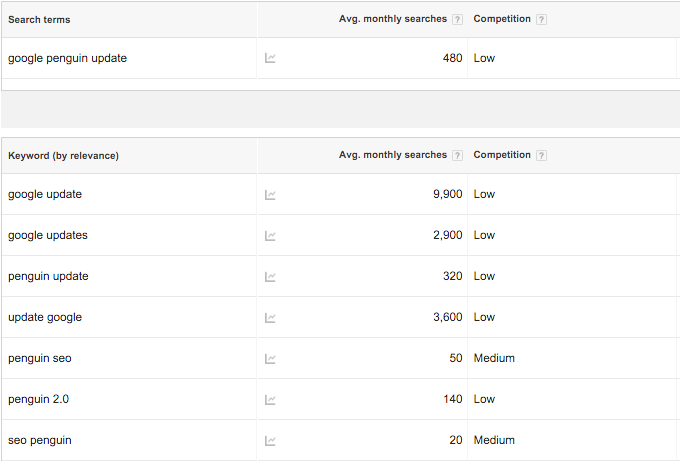Click the 2,900 monthly searches value
This screenshot has height=461, width=680.
[x=448, y=235]
